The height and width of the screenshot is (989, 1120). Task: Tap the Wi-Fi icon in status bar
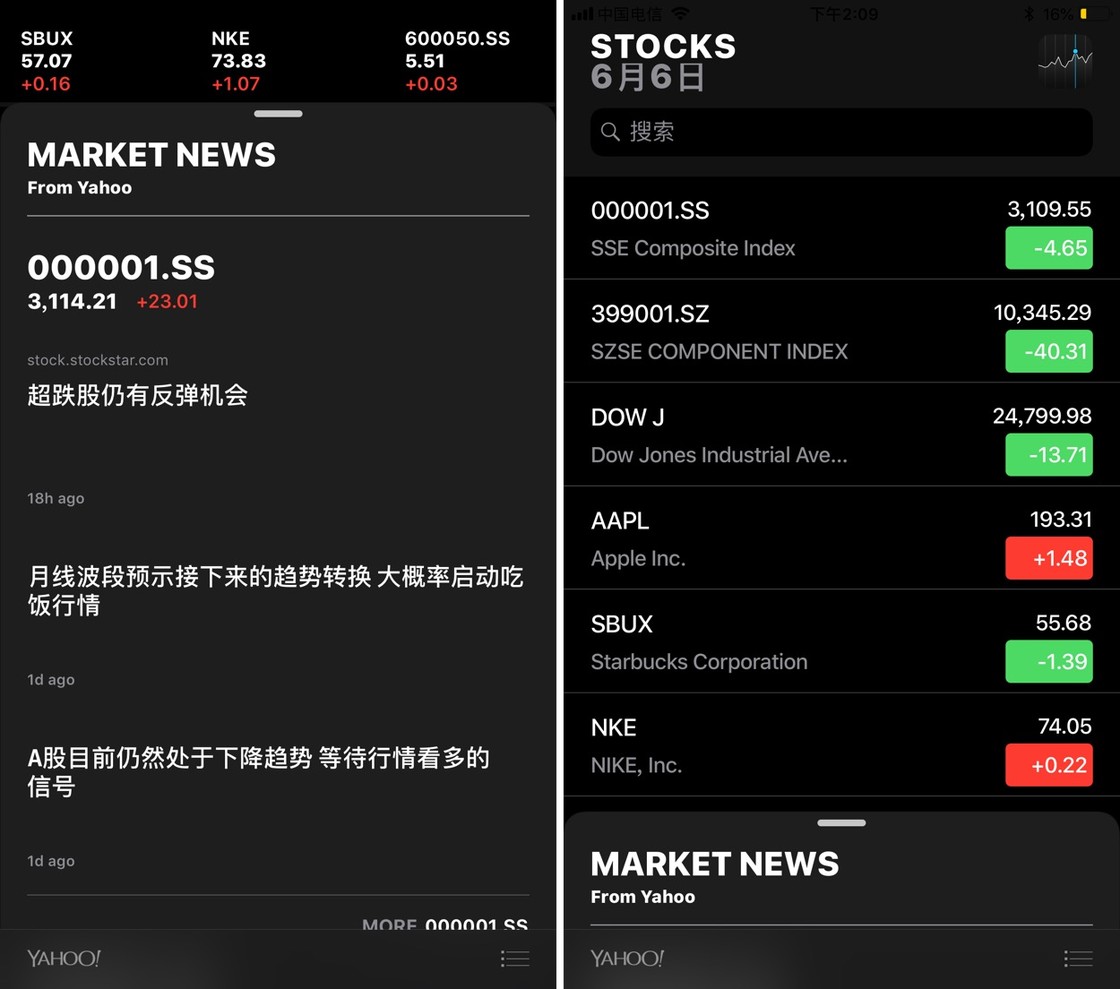point(681,14)
